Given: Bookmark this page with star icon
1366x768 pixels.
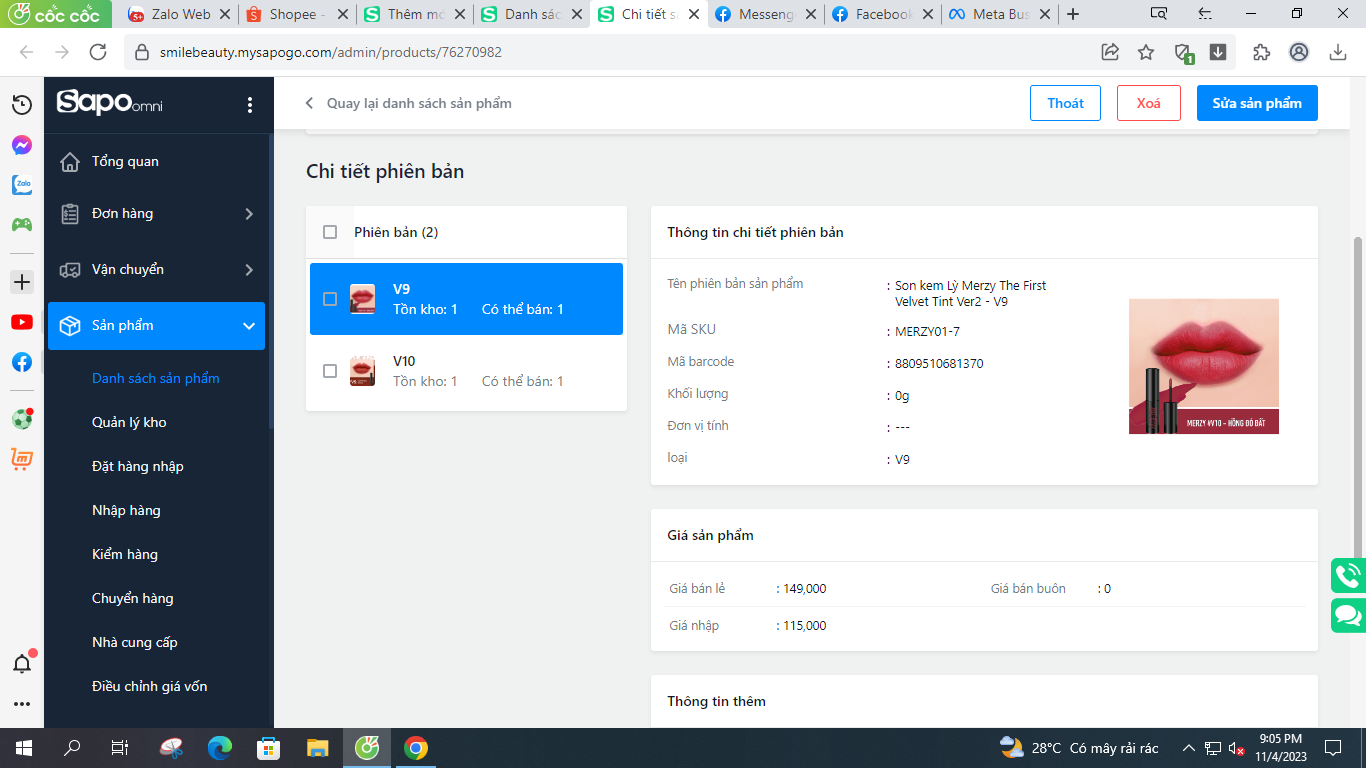Looking at the screenshot, I should (x=1146, y=52).
